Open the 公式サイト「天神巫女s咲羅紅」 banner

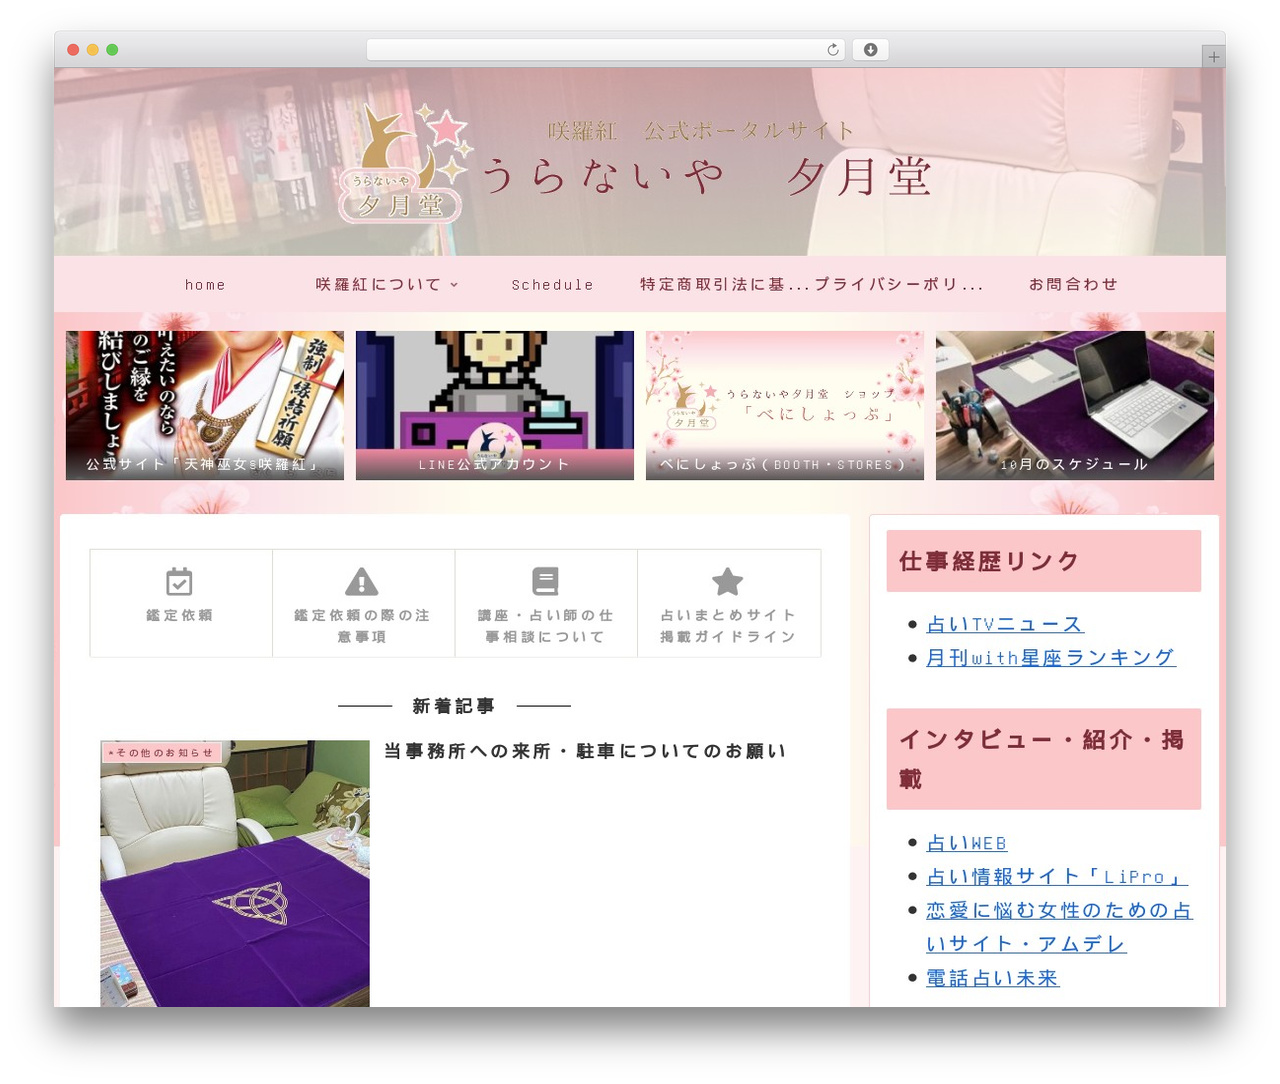point(205,405)
